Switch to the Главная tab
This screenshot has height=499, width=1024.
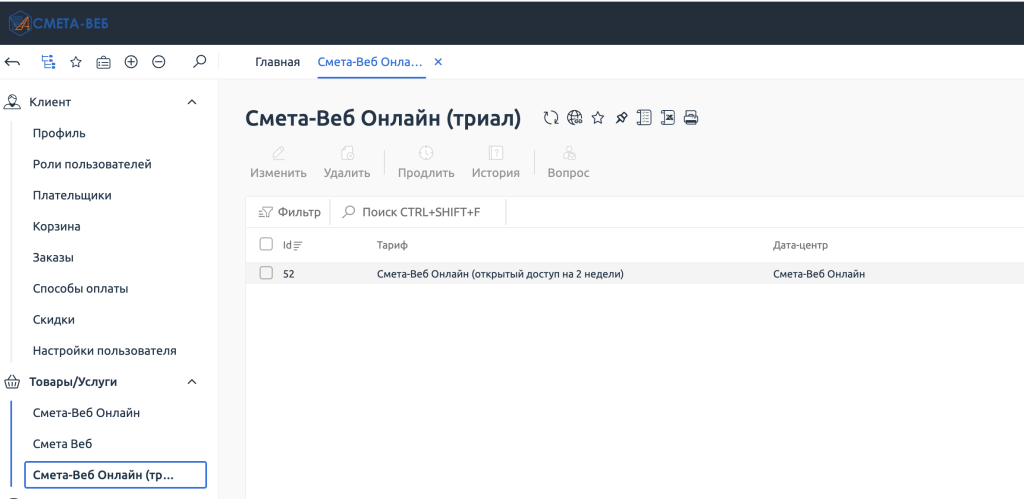pos(278,62)
